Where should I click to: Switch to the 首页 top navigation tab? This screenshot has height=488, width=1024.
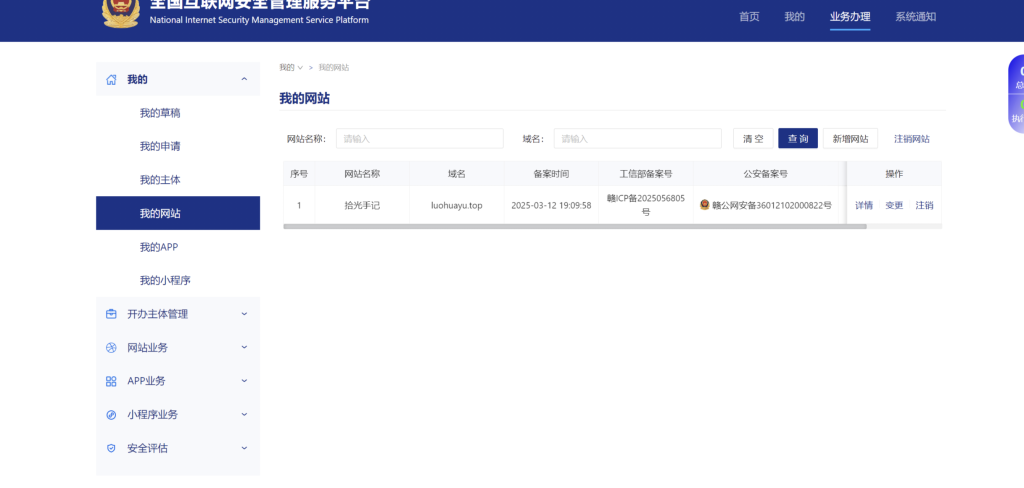749,17
